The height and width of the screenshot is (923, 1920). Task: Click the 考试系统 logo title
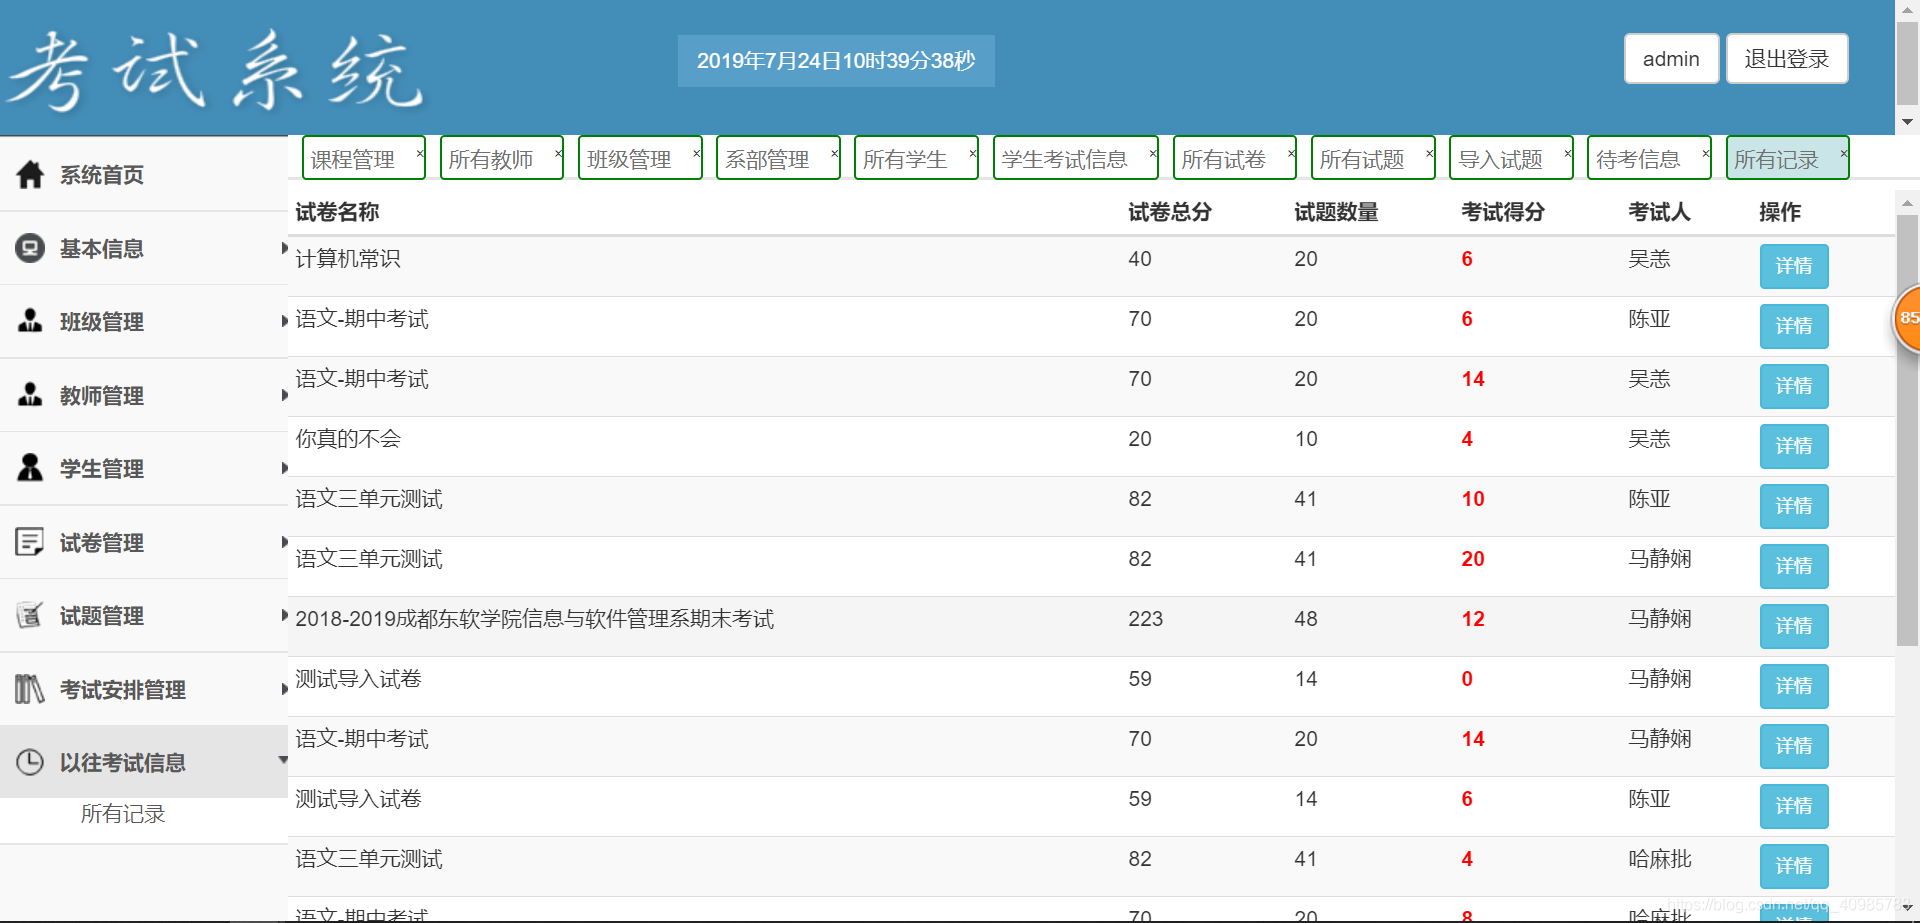[217, 70]
